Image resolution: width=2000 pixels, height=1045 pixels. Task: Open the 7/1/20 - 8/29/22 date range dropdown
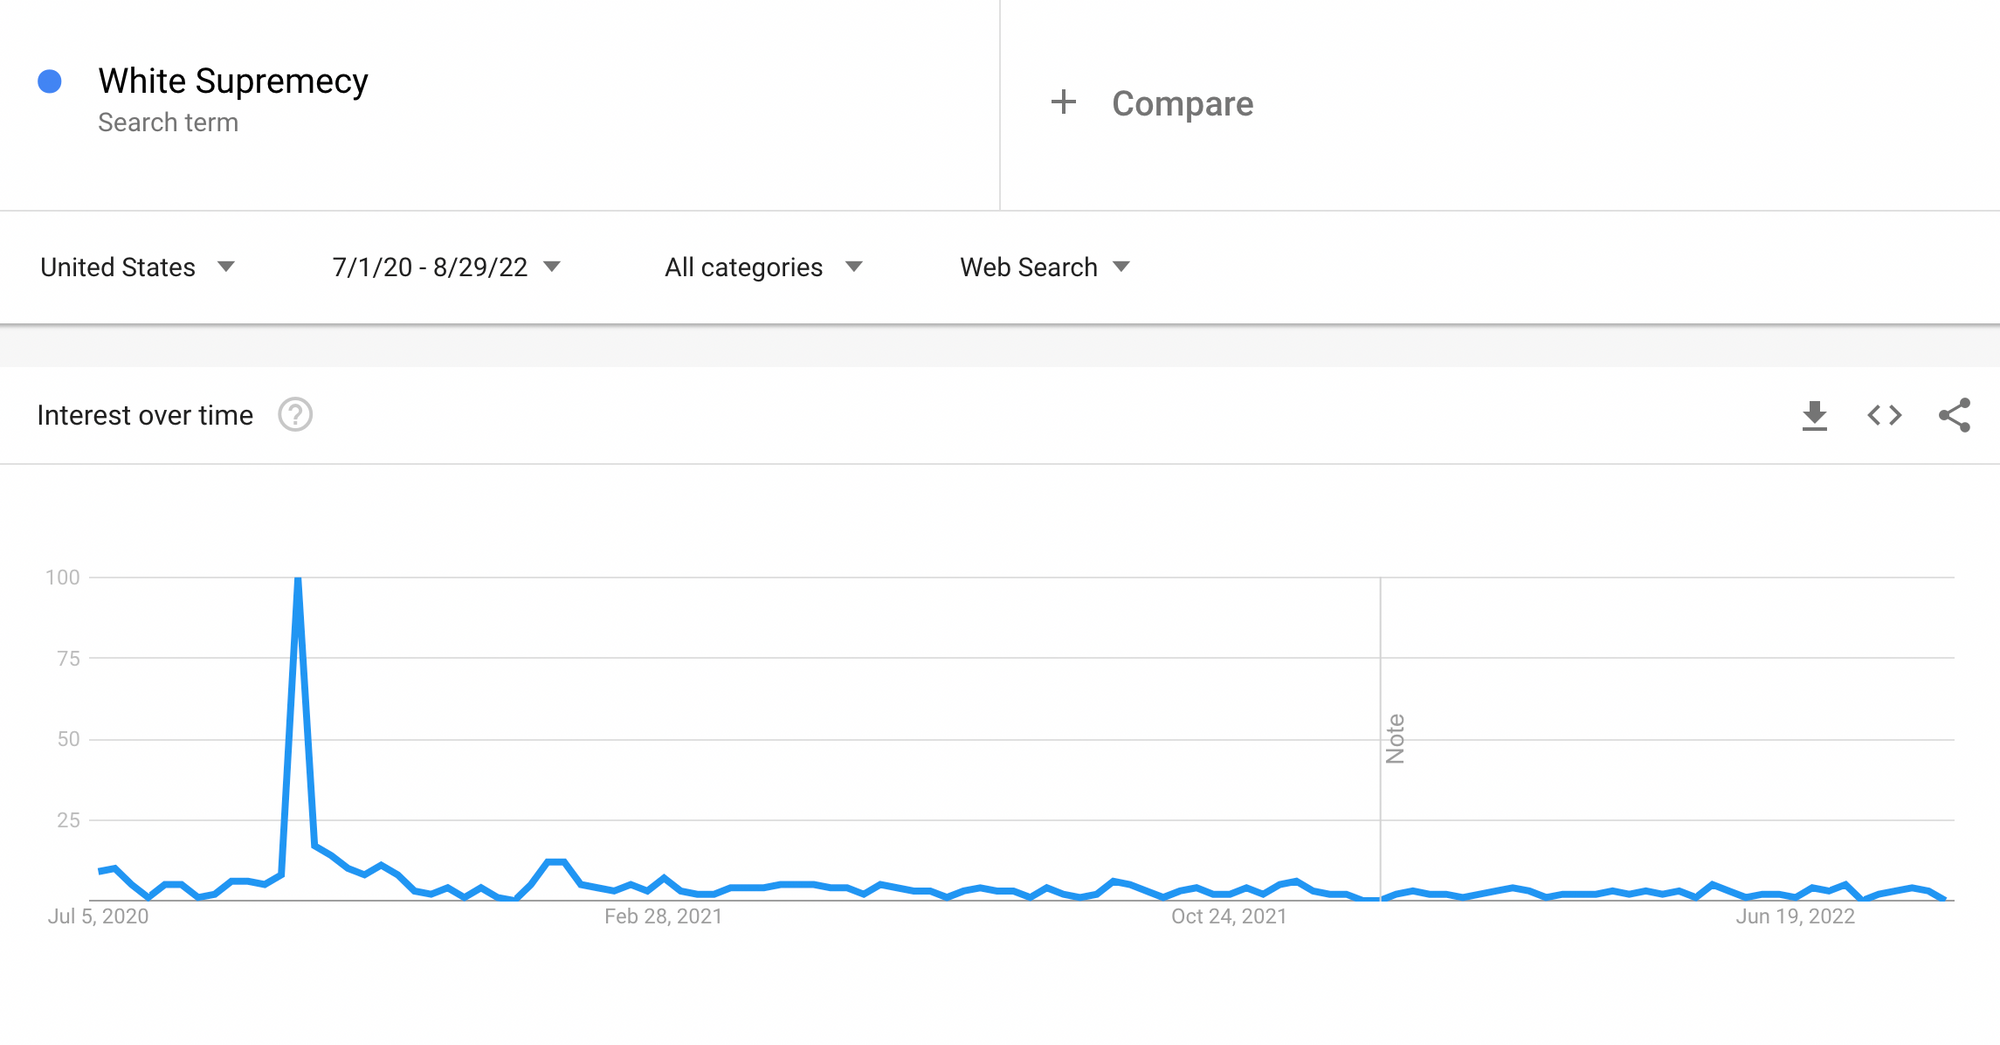click(x=446, y=267)
